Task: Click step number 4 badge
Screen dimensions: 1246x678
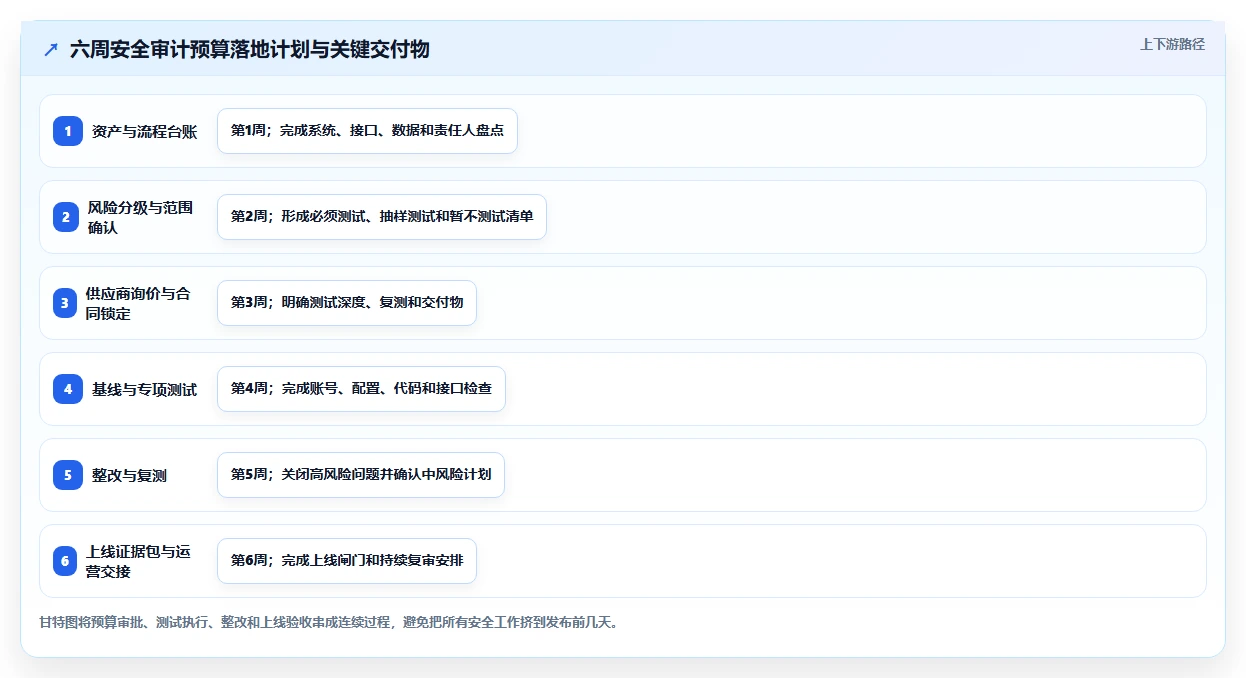Action: 68,389
